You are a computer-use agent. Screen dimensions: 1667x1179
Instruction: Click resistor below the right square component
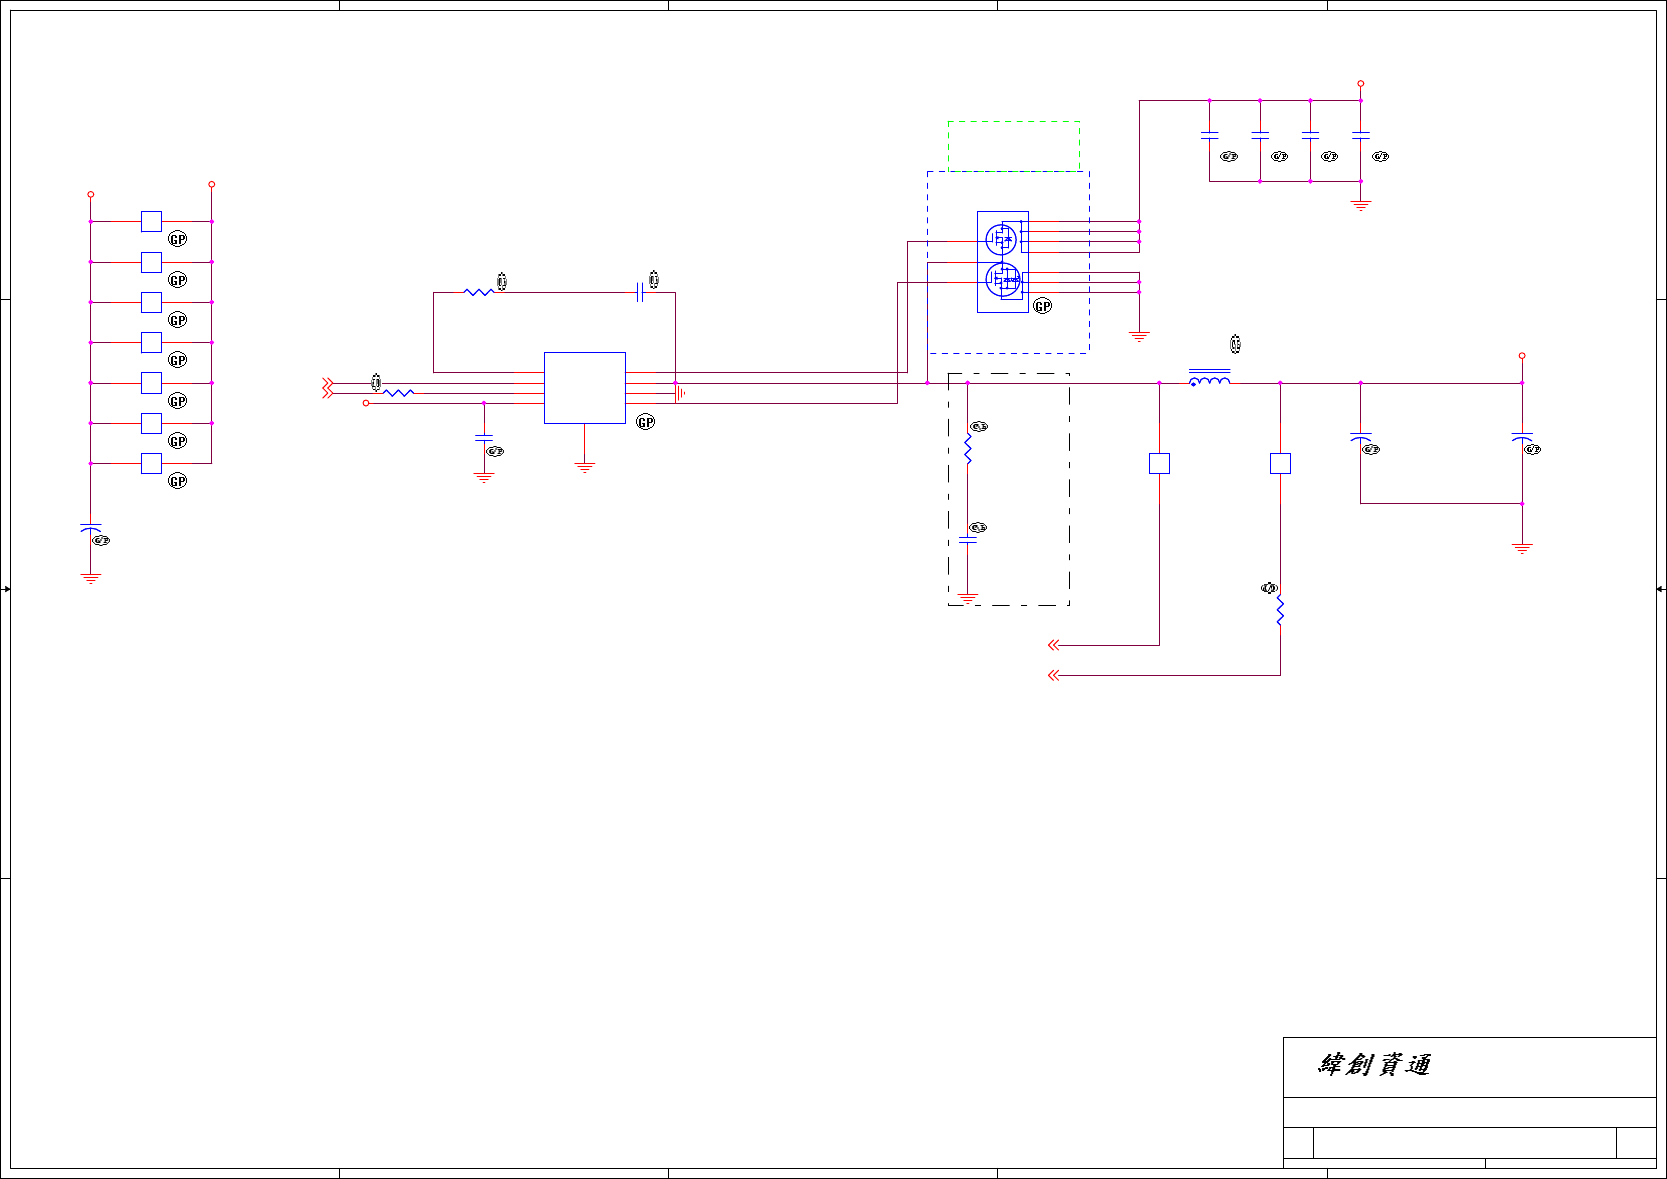tap(1280, 610)
